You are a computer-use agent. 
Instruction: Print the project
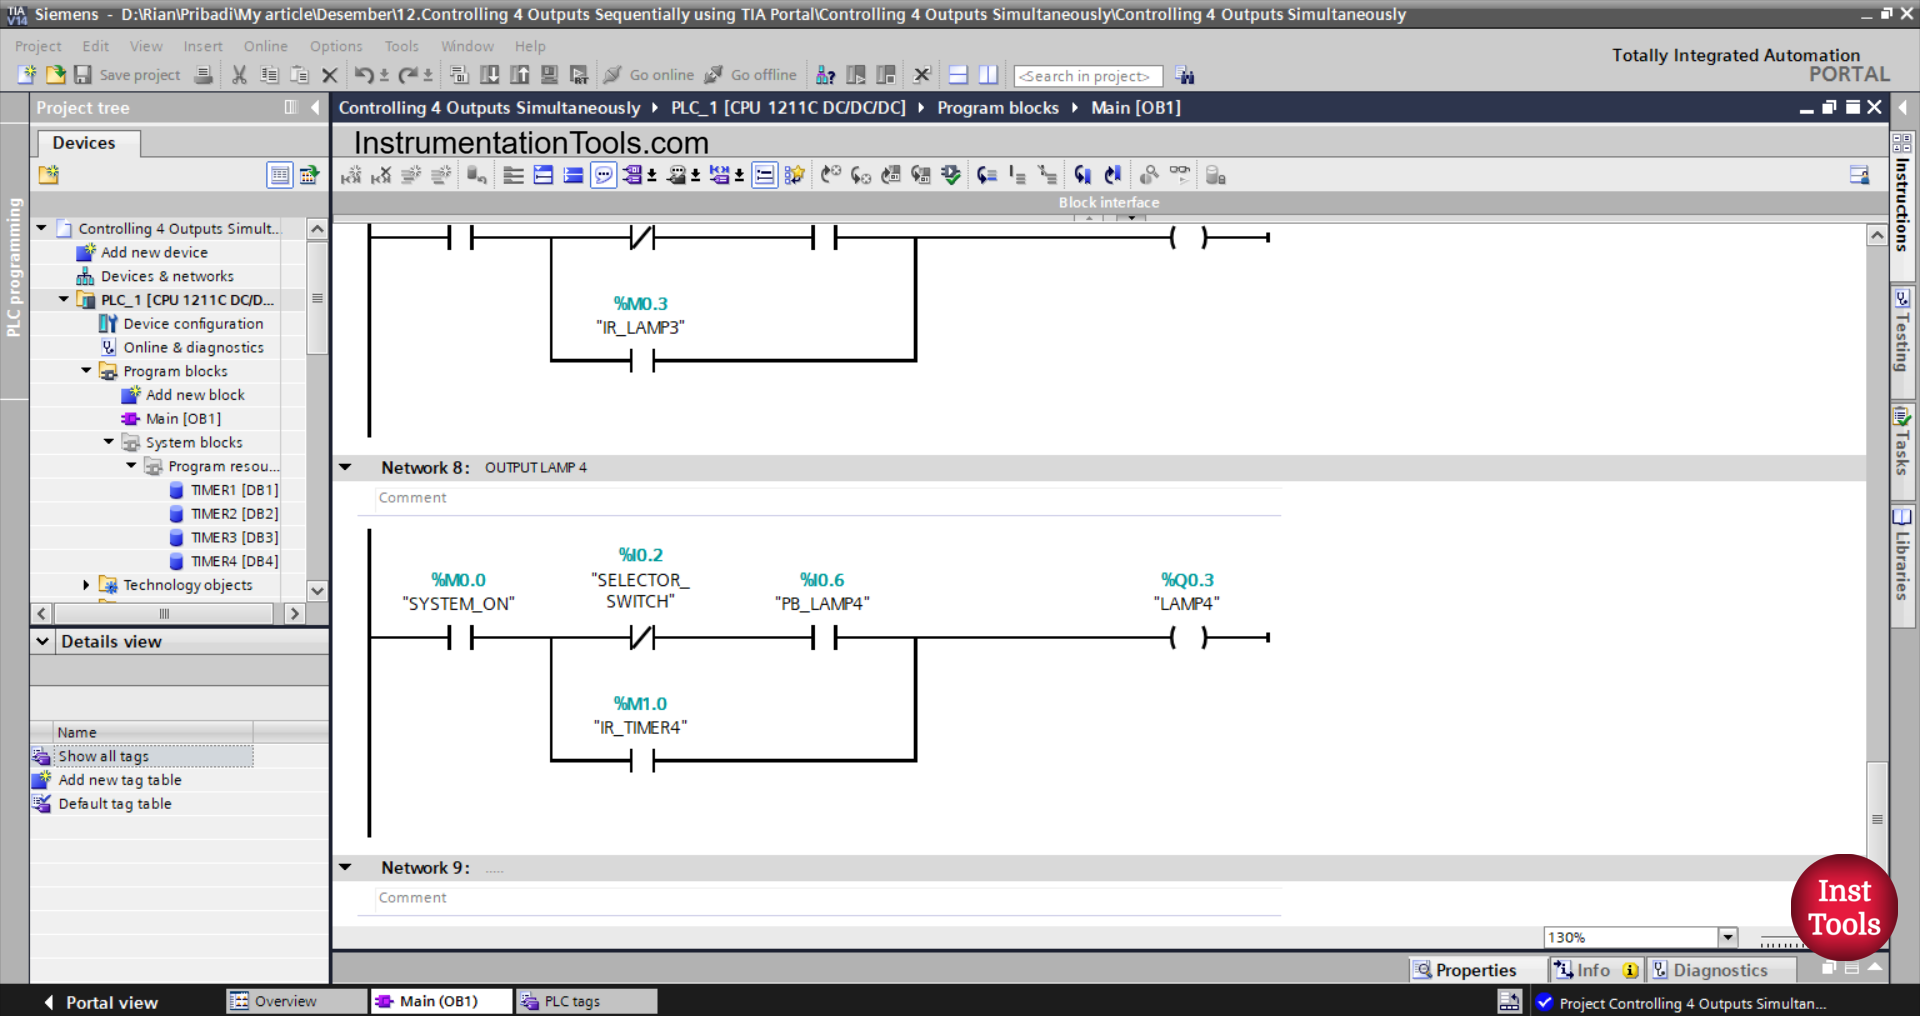(x=204, y=75)
